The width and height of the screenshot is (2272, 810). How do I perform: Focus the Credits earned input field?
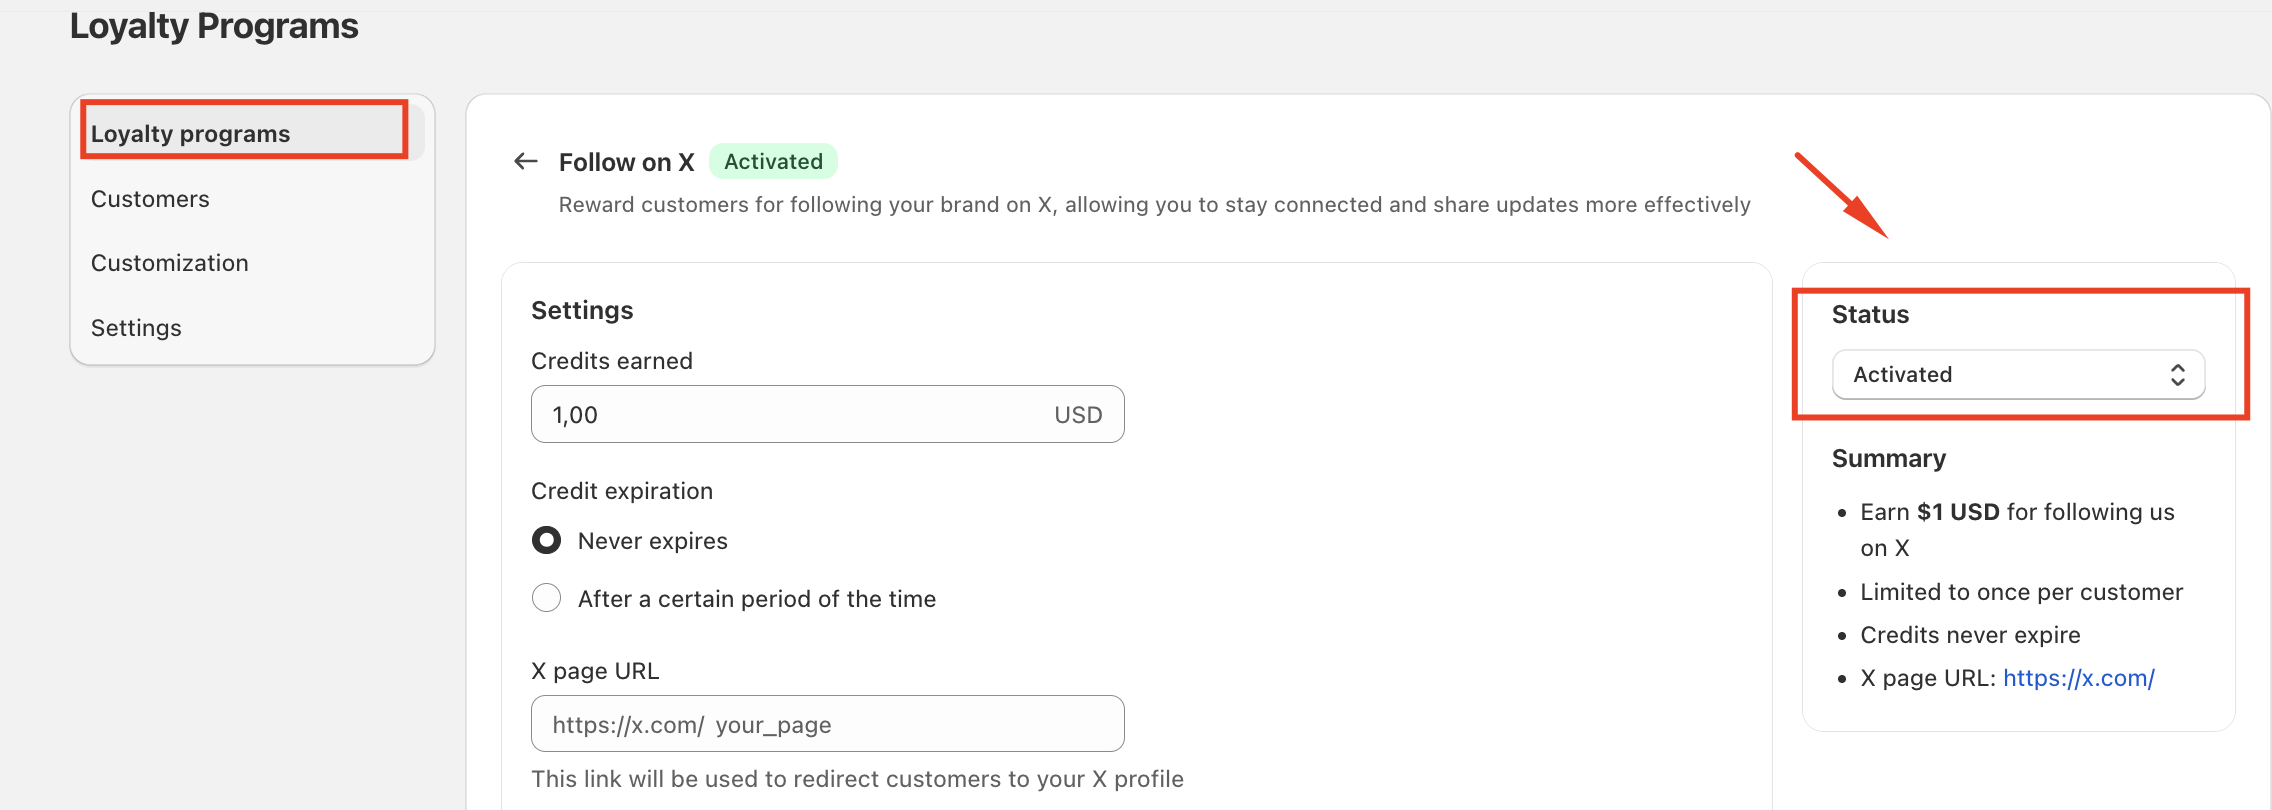(790, 415)
